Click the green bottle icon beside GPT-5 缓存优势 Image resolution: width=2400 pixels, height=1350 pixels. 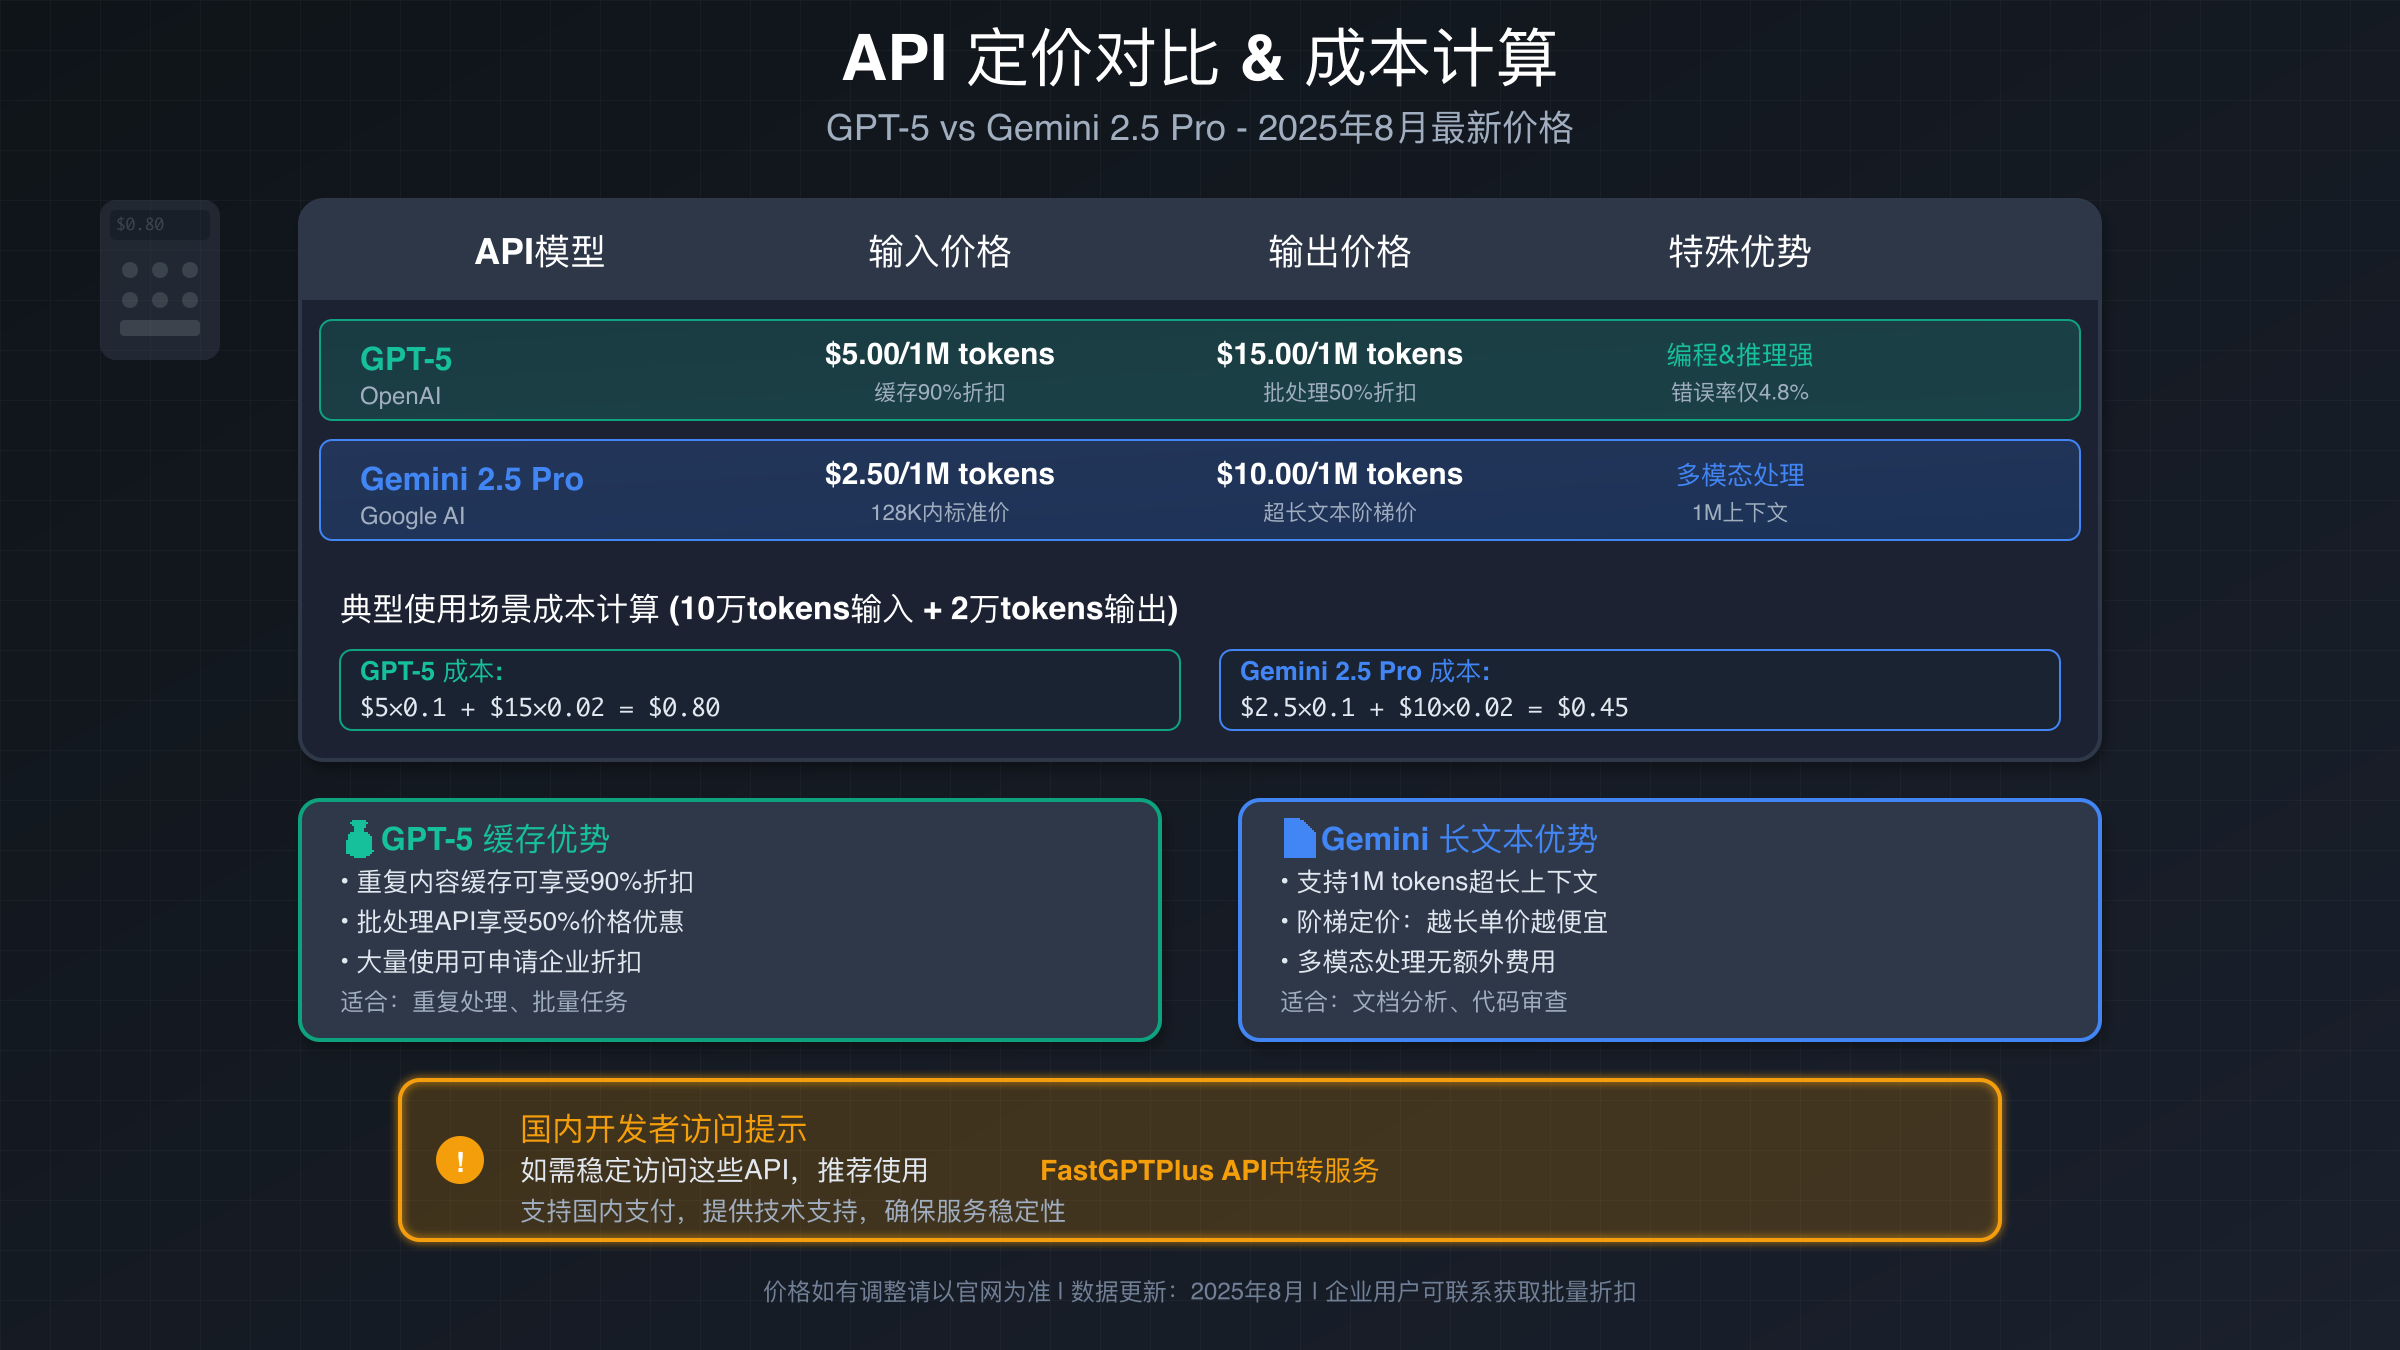click(x=359, y=839)
